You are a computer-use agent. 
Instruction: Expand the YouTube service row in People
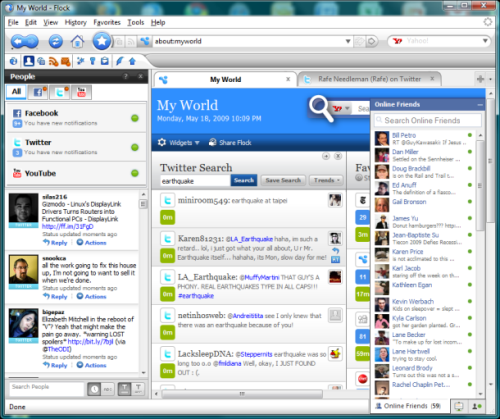coord(76,173)
